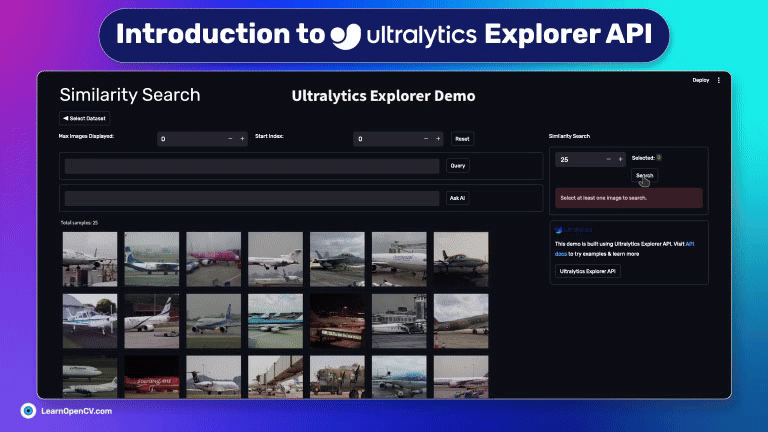Click the 'Selected: 0' counter
The image size is (768, 432).
click(x=647, y=158)
